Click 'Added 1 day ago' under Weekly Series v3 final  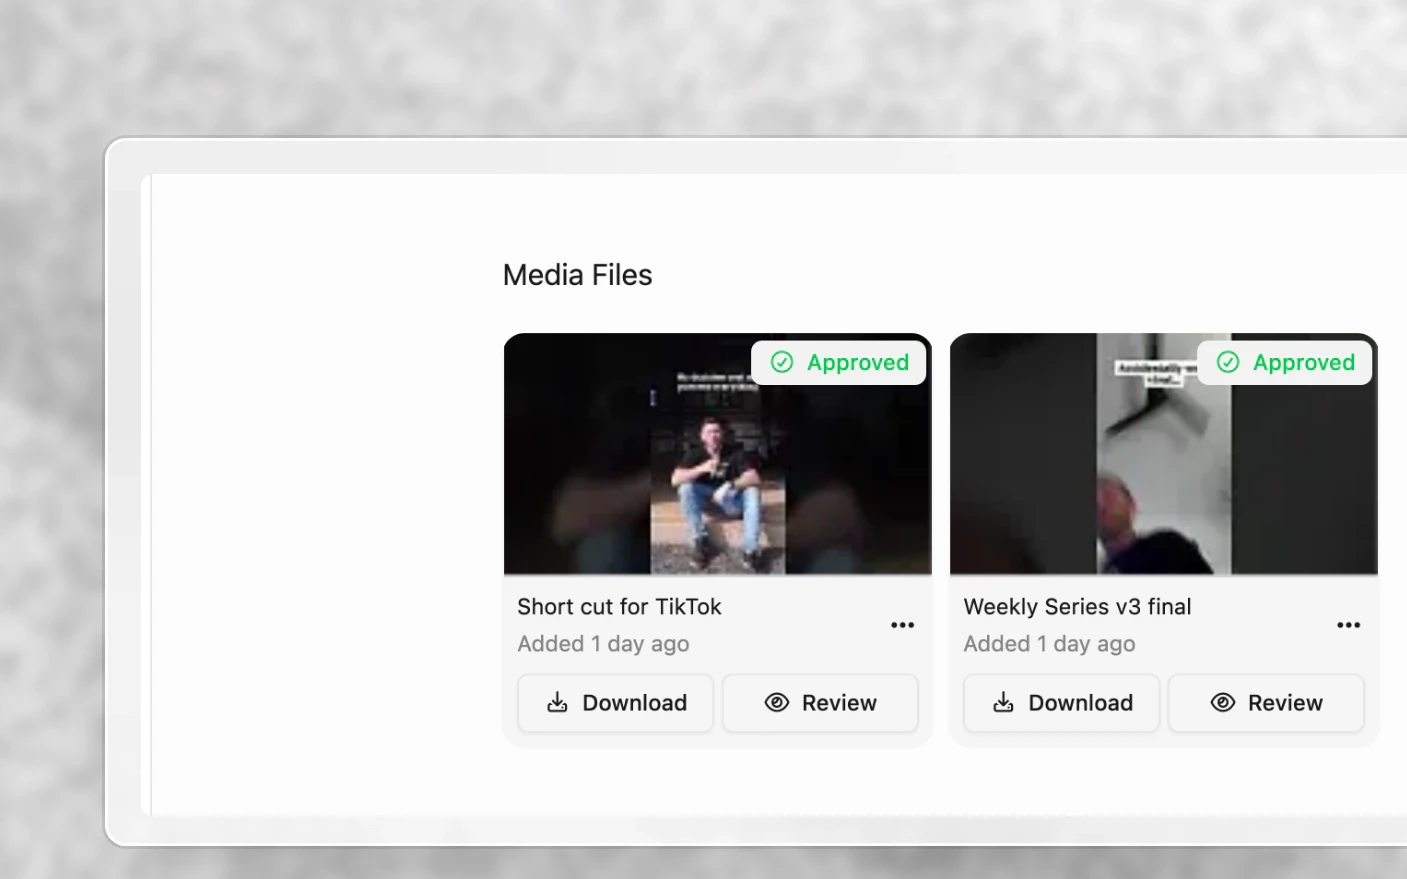coord(1049,644)
